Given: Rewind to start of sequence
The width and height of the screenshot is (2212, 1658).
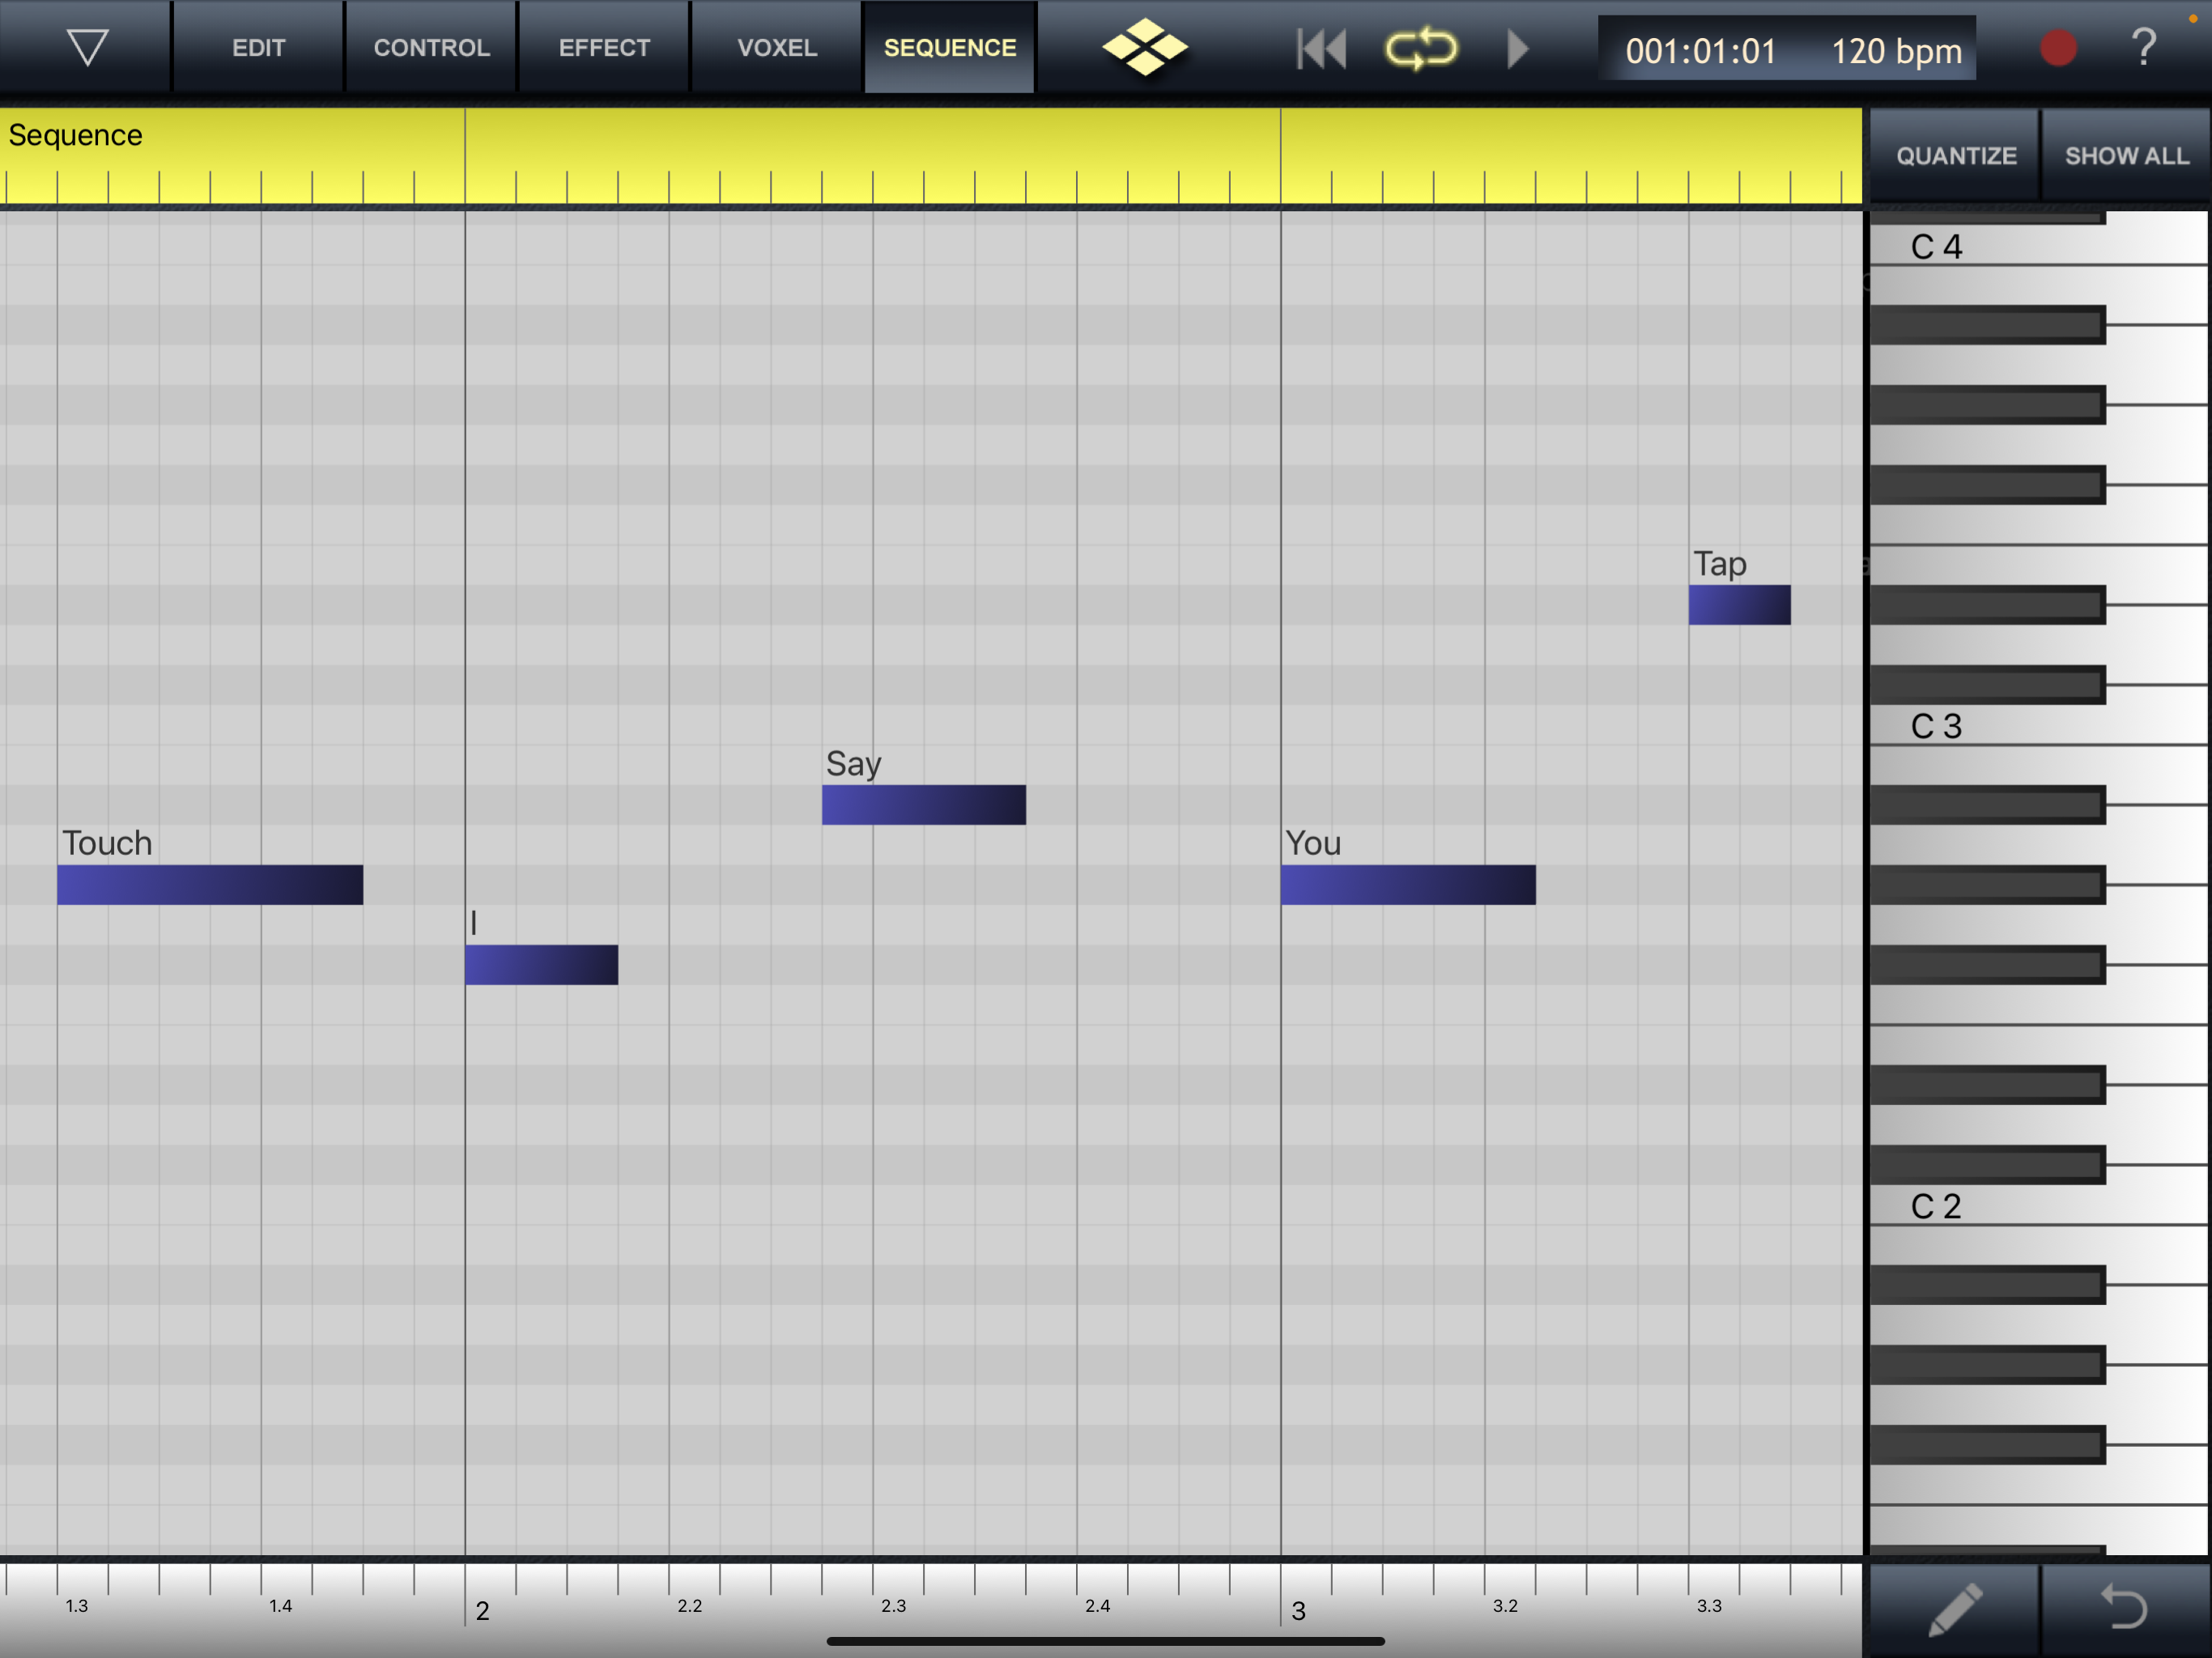Looking at the screenshot, I should point(1322,48).
